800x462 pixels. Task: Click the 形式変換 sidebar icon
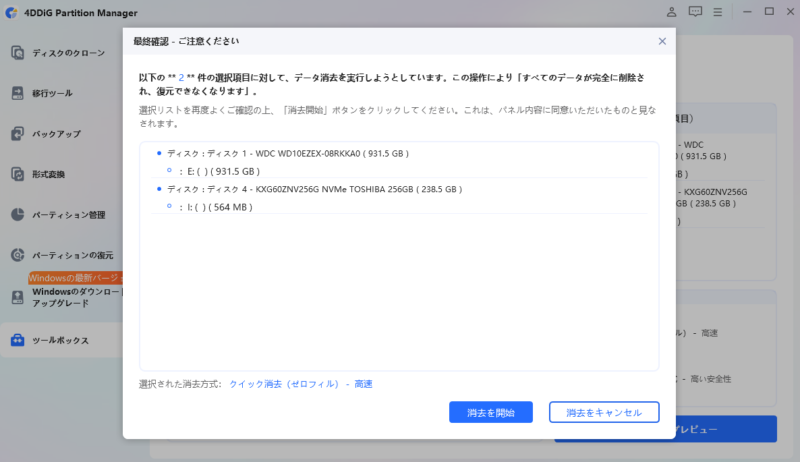point(17,174)
